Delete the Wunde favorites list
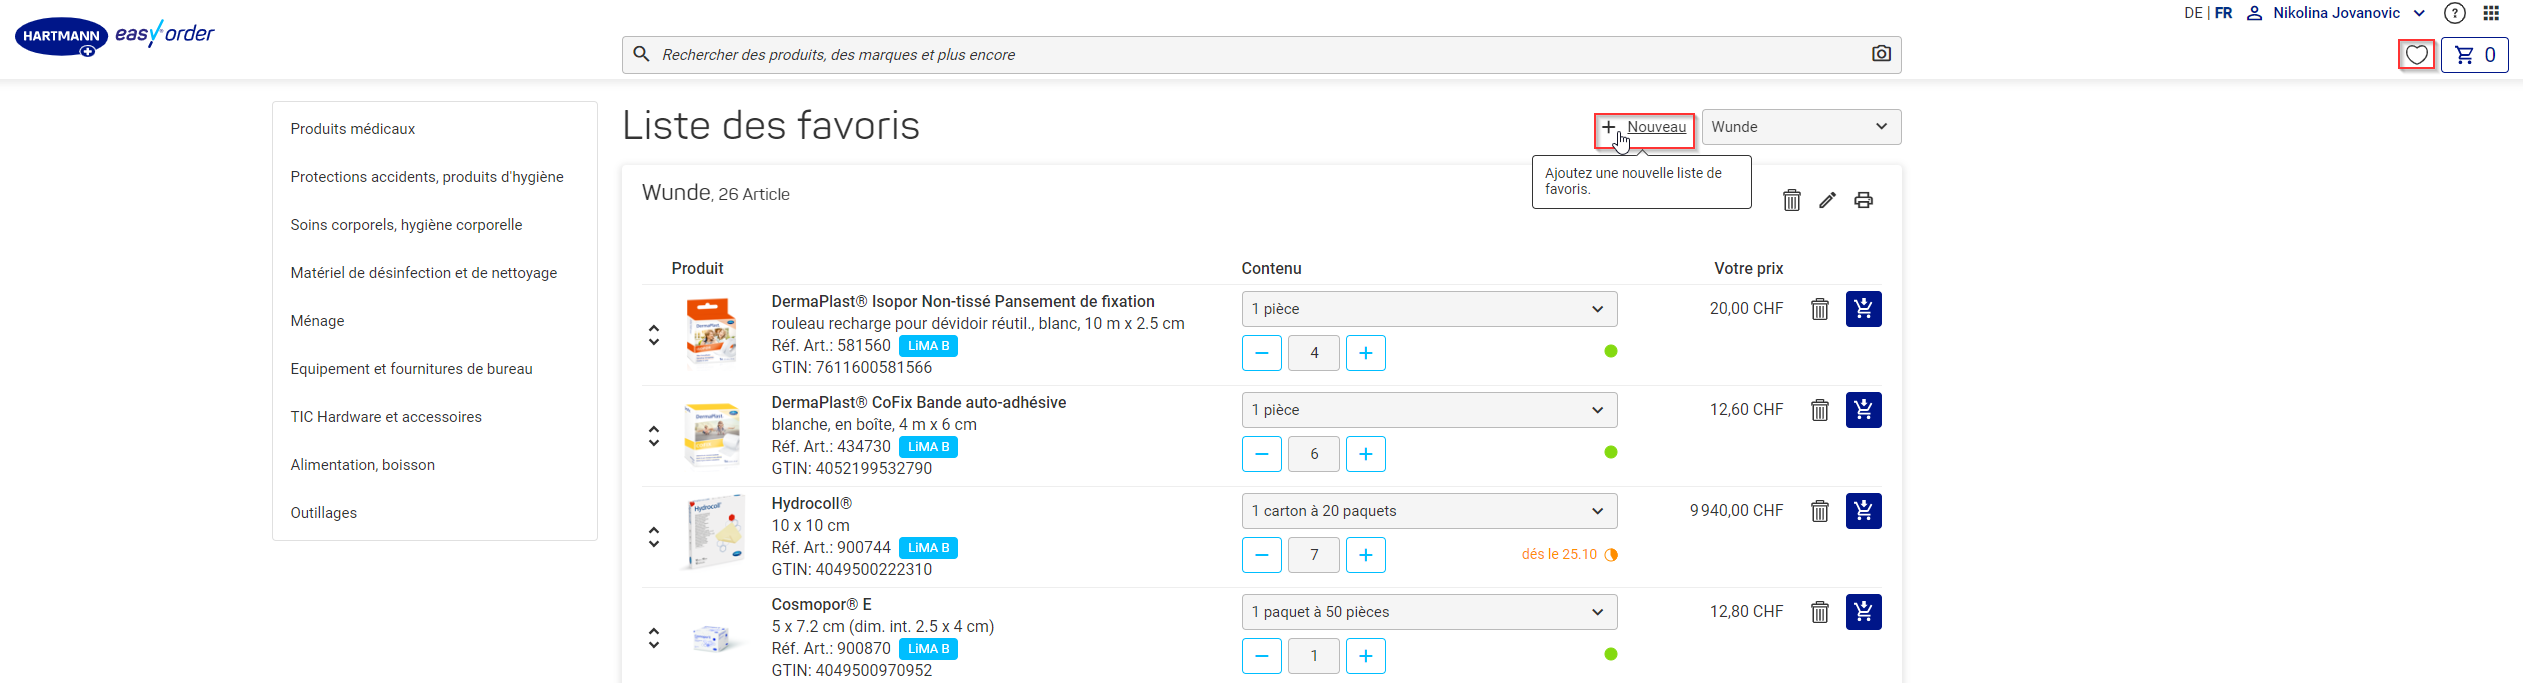 click(x=1791, y=200)
